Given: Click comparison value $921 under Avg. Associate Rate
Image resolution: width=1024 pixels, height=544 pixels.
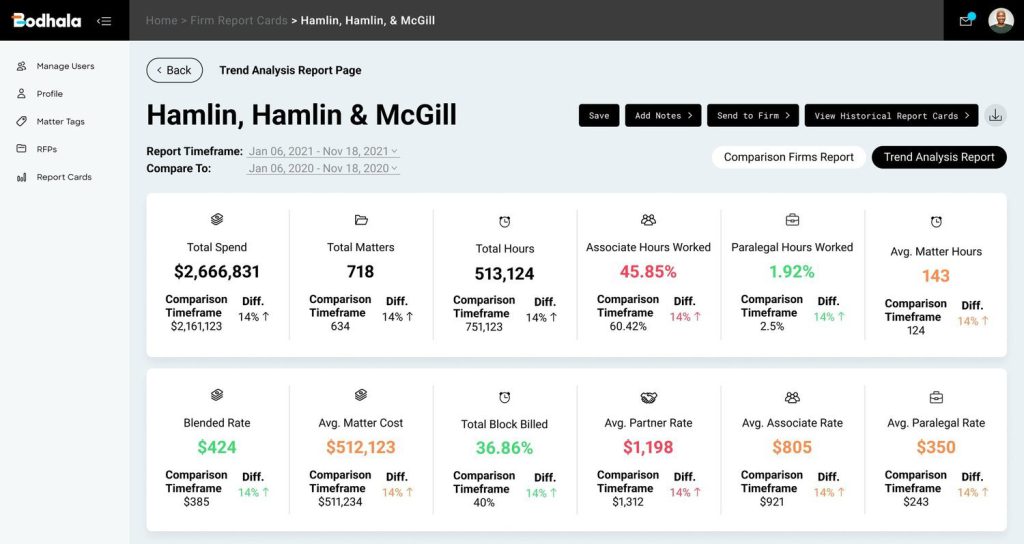Looking at the screenshot, I should pyautogui.click(x=771, y=502).
